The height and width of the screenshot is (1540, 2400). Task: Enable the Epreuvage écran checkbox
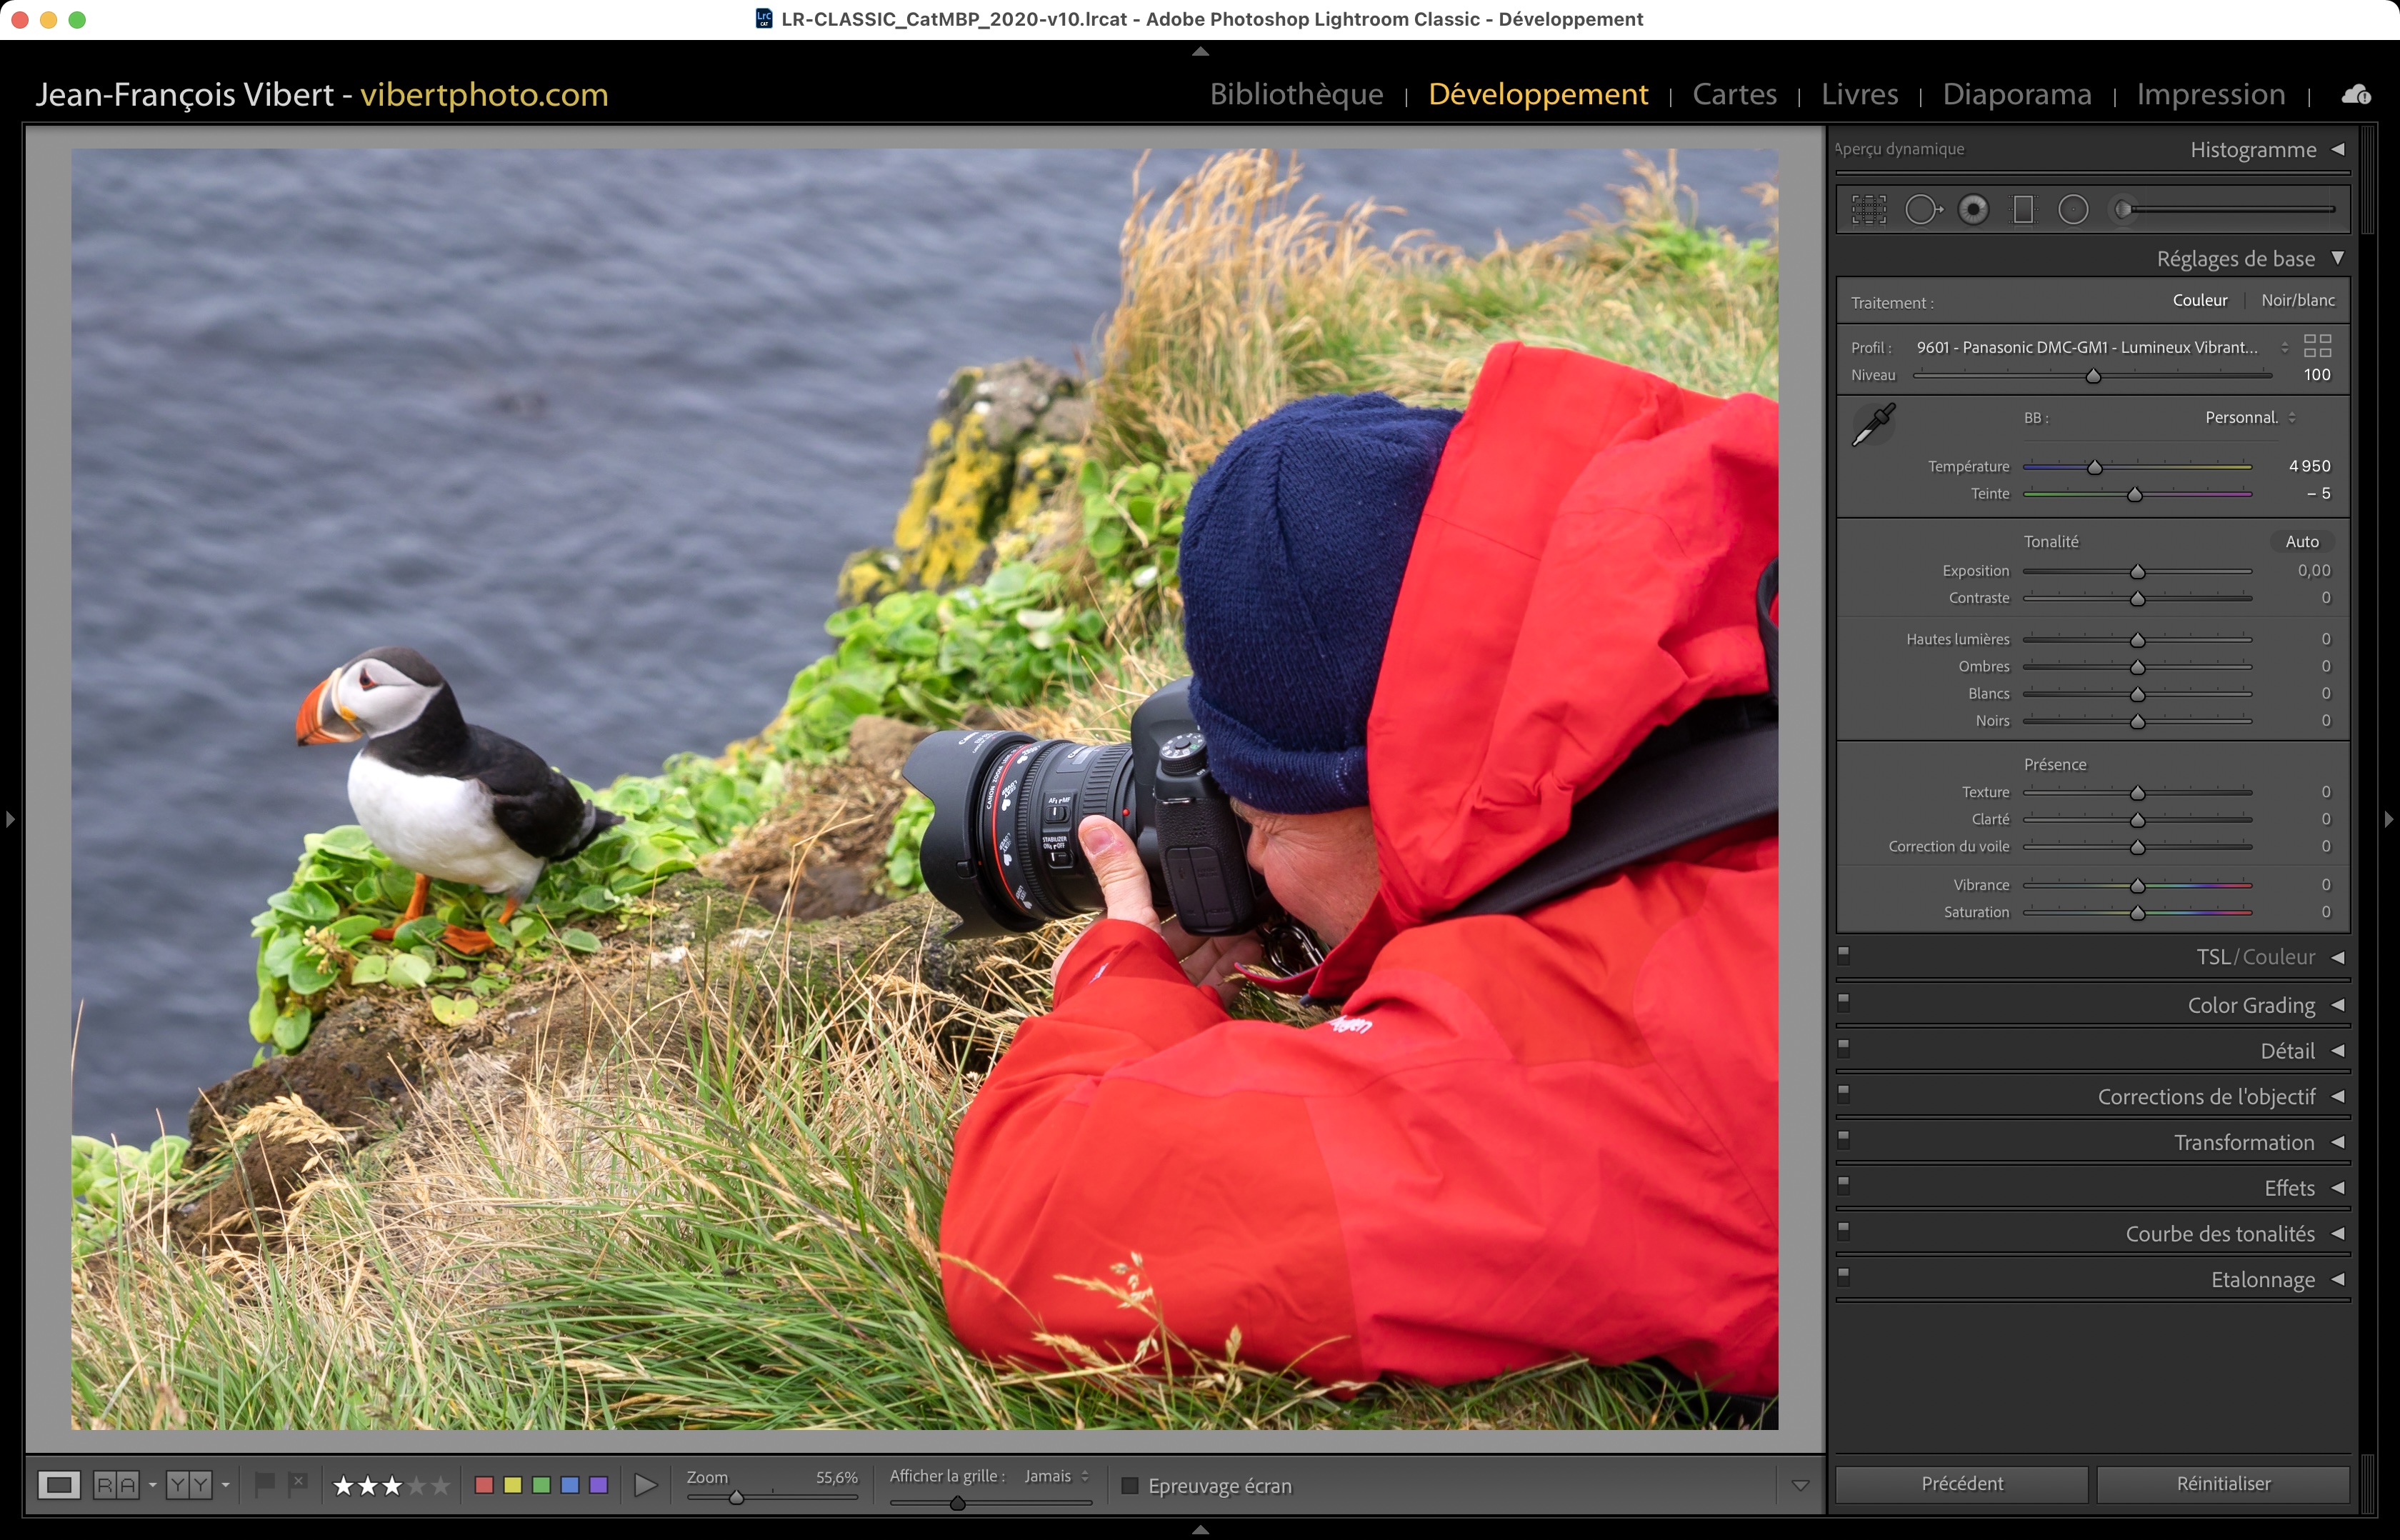(x=1130, y=1486)
